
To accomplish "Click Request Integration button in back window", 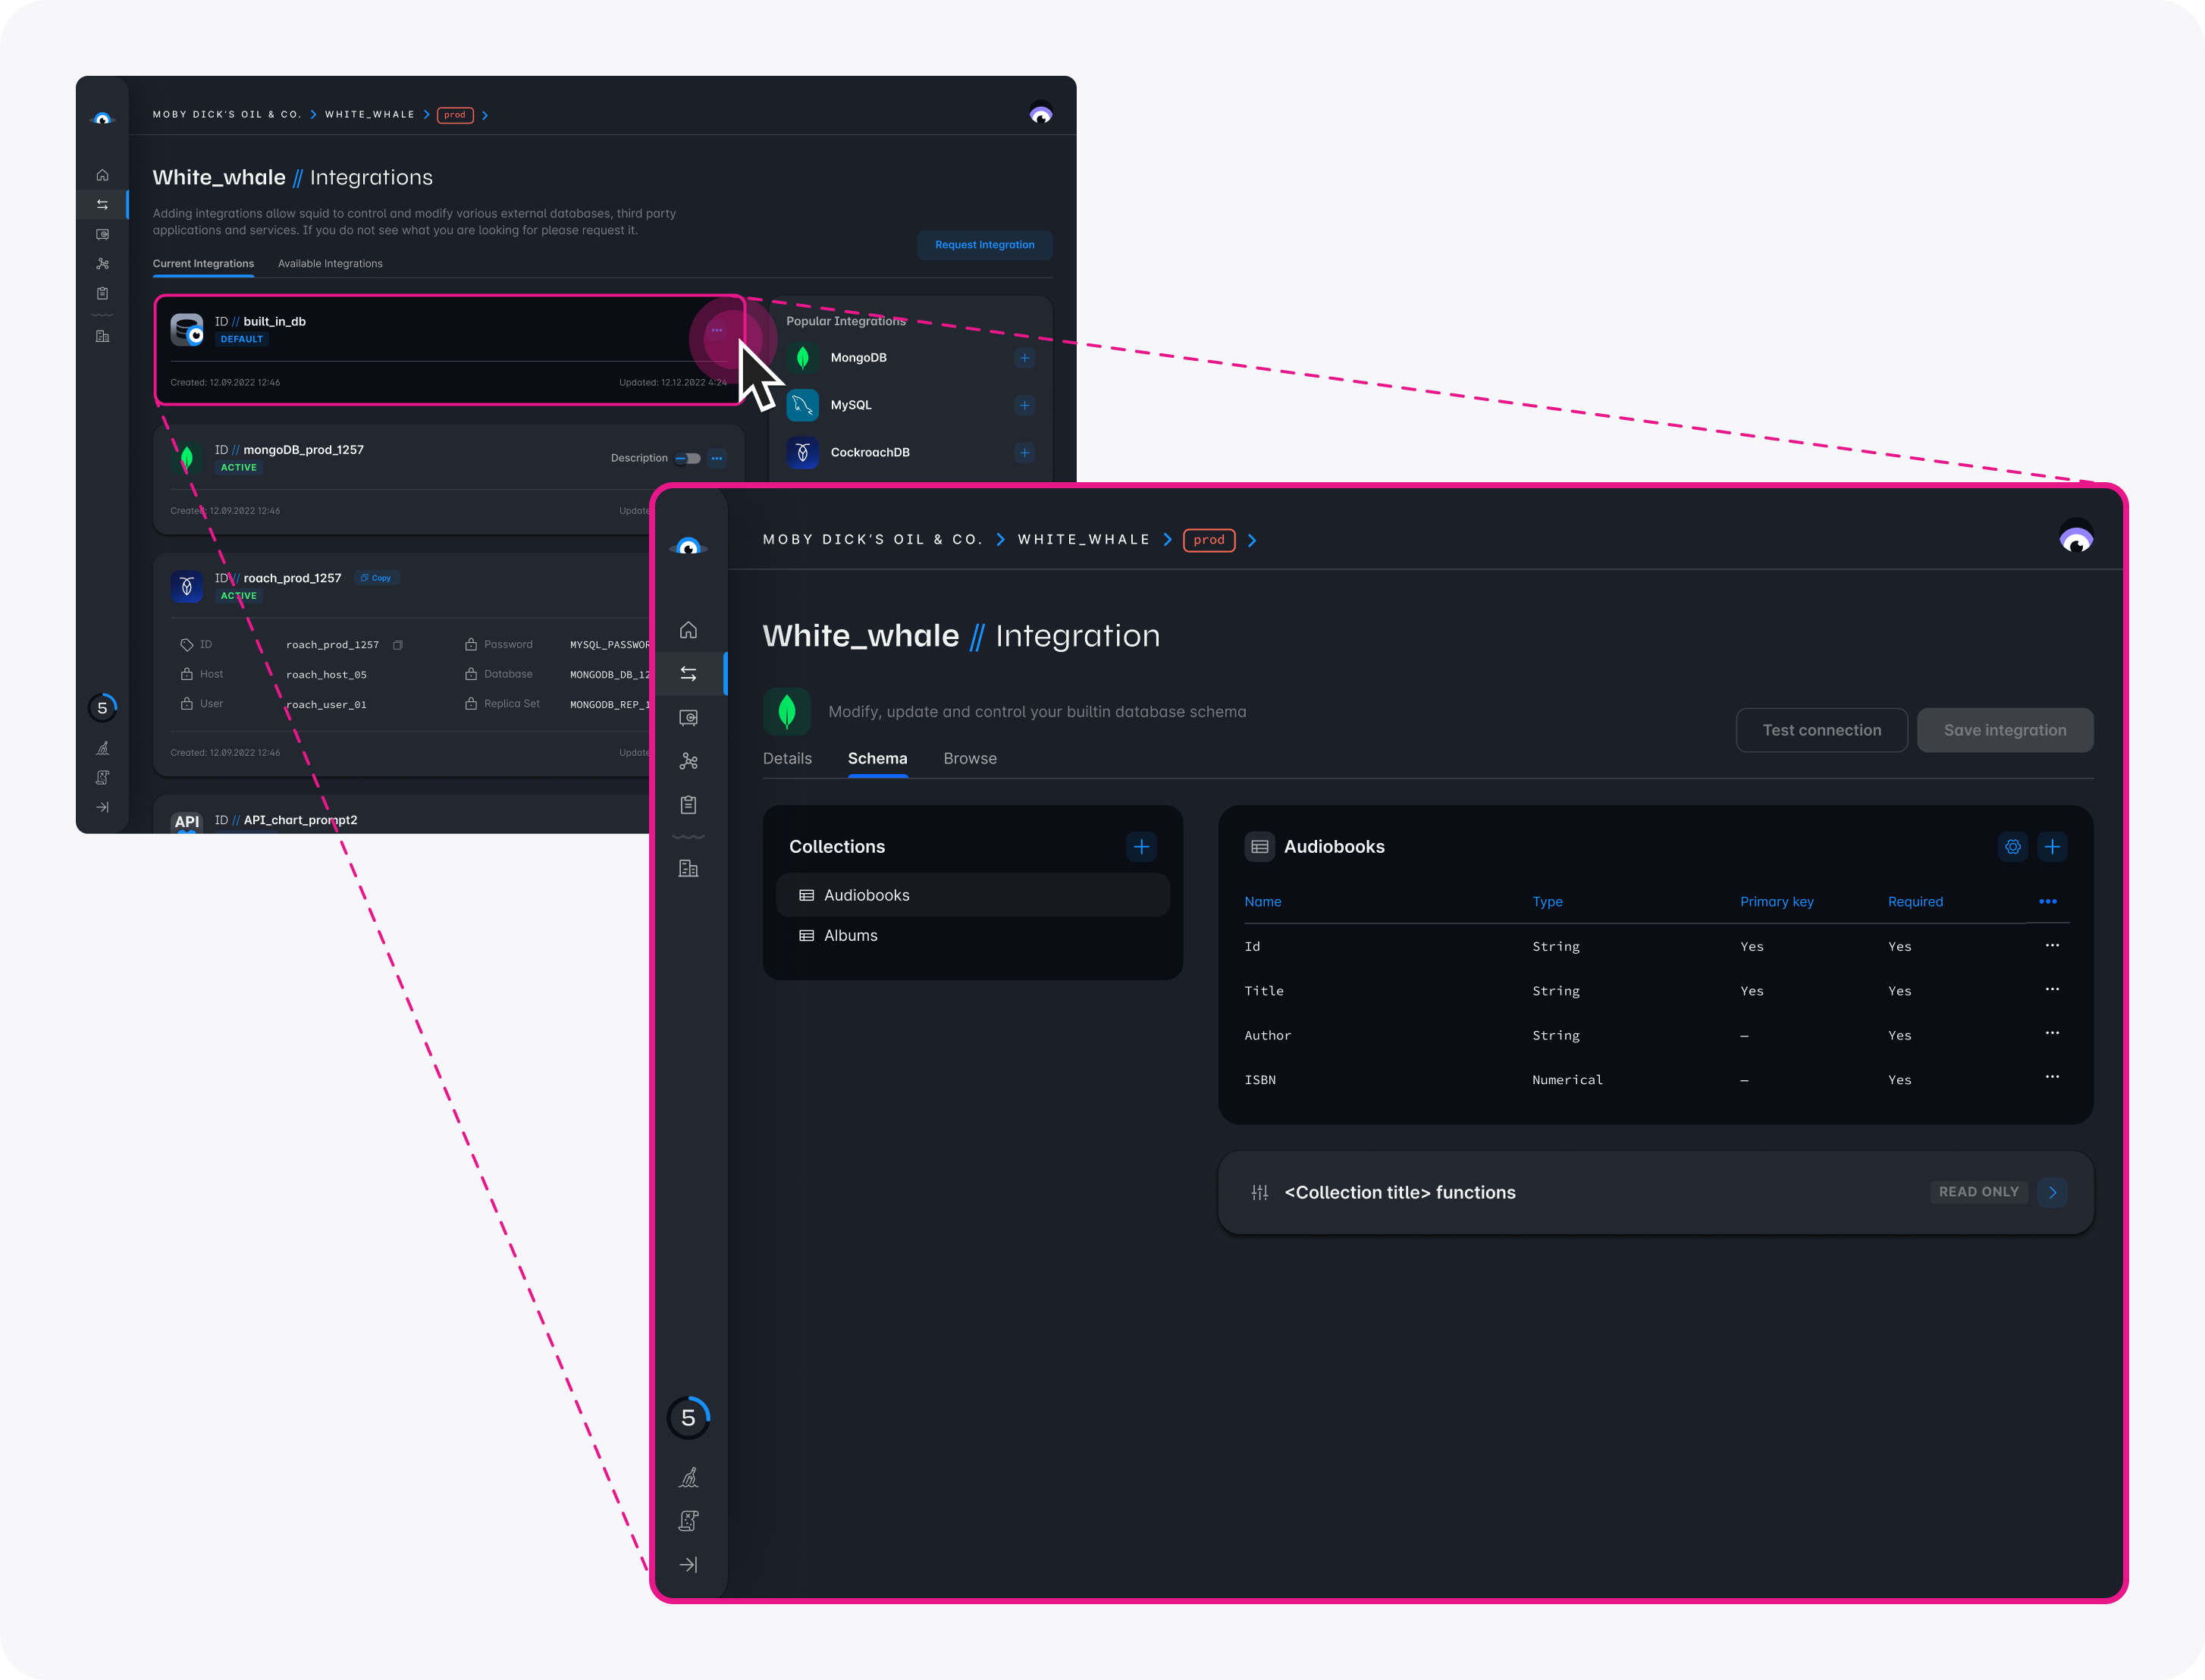I will pos(984,245).
